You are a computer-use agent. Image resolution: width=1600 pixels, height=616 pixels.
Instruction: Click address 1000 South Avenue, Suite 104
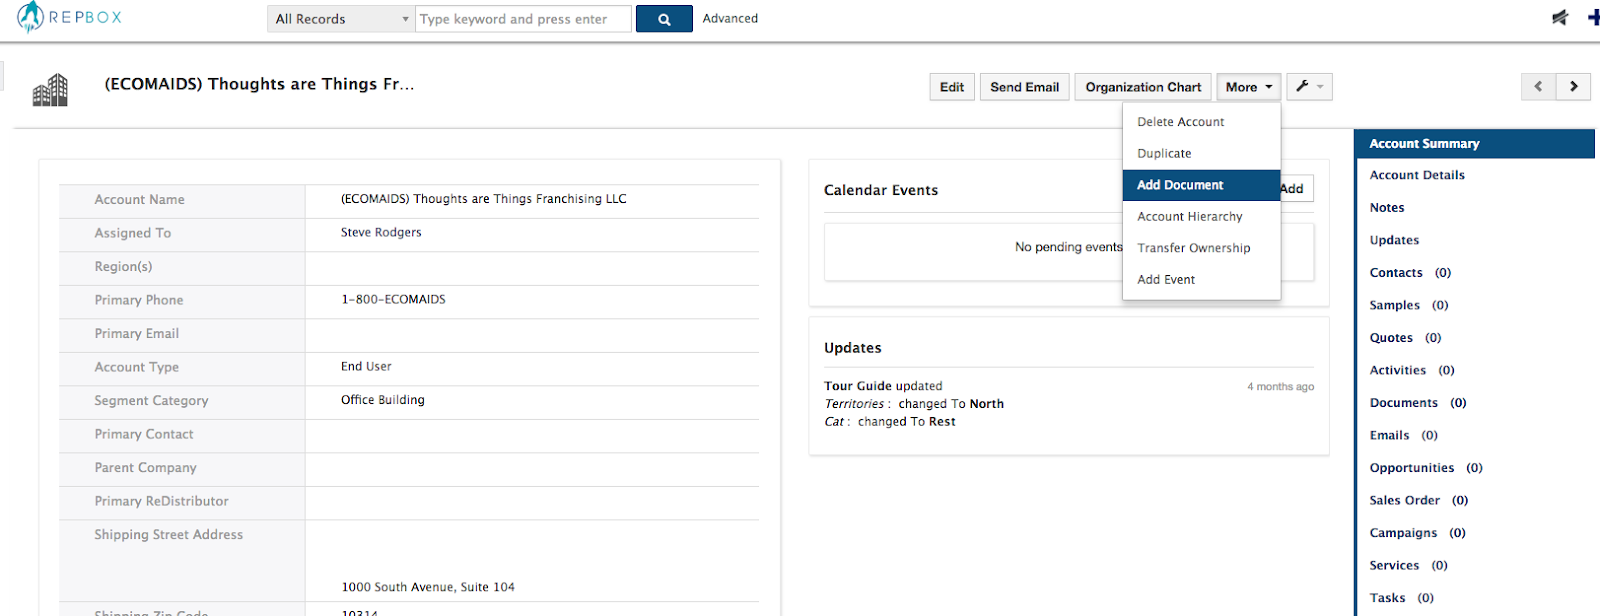[x=428, y=587]
